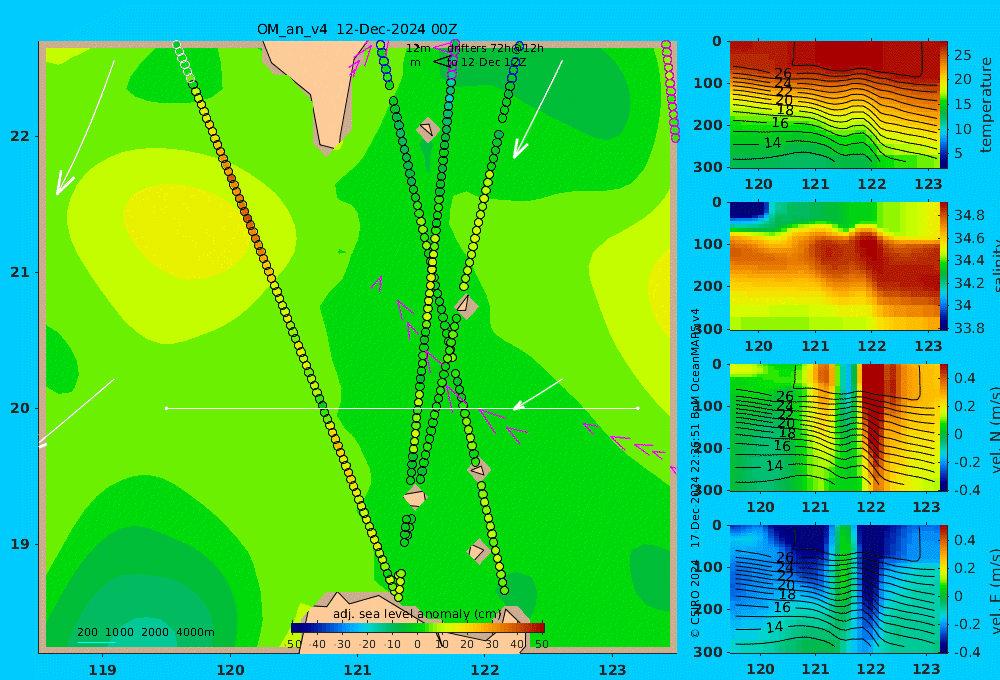Select the eastward velocity section panel
Viewport: 1000px width, 680px height.
tap(834, 589)
